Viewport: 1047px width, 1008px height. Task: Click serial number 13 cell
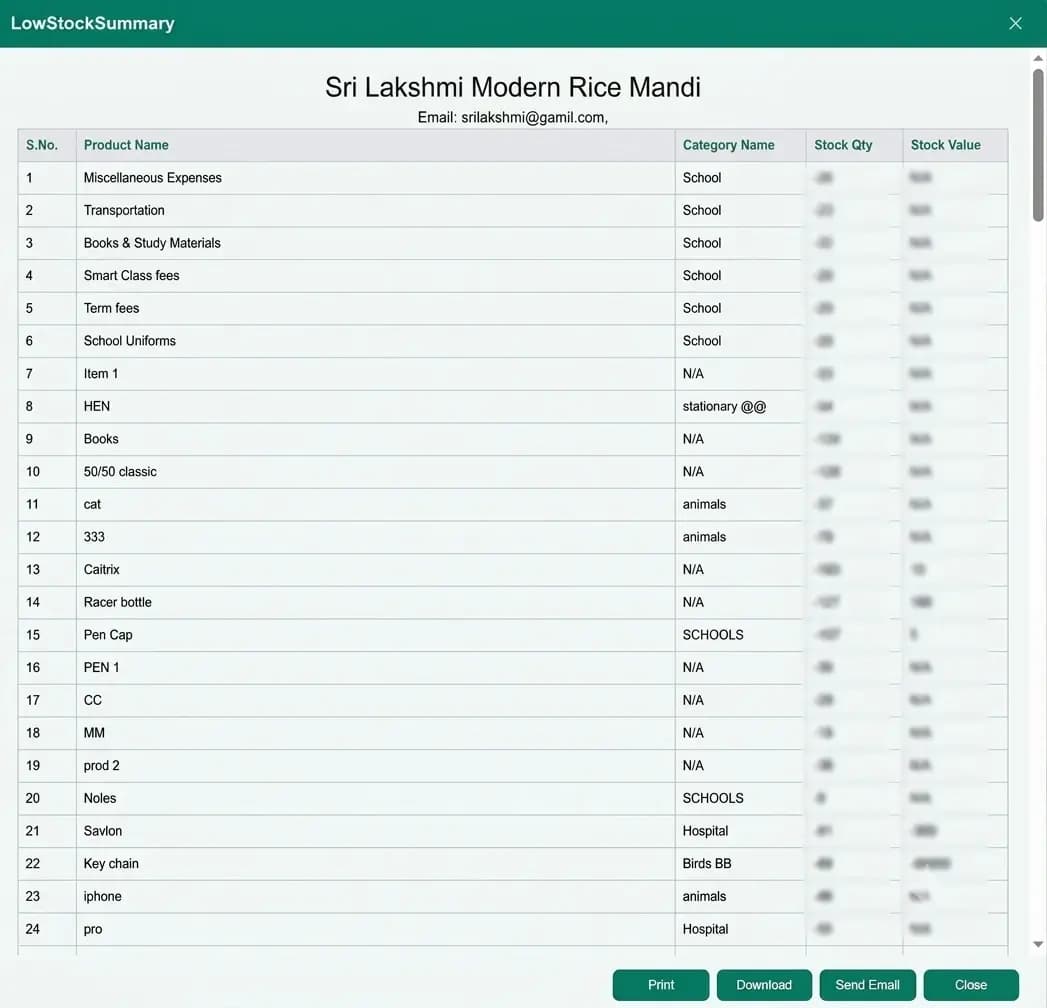[x=47, y=570]
